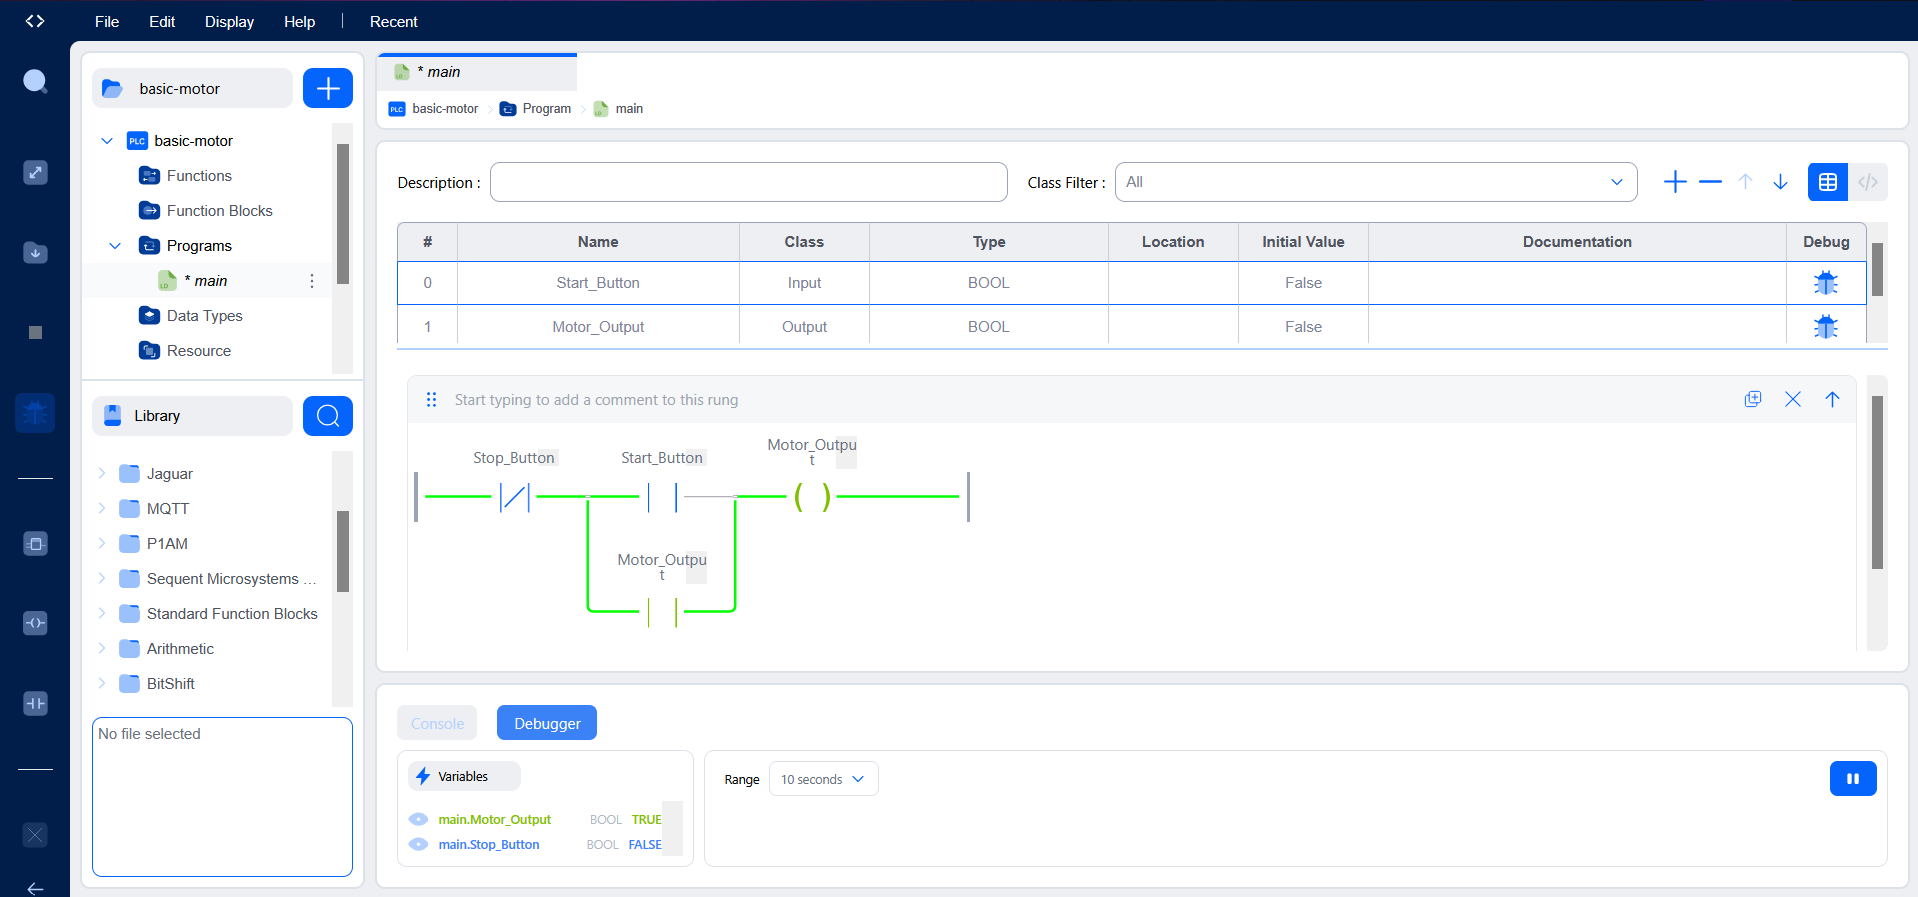Screen dimensions: 1918x897
Task: Open the Edit menu
Action: [x=162, y=21]
